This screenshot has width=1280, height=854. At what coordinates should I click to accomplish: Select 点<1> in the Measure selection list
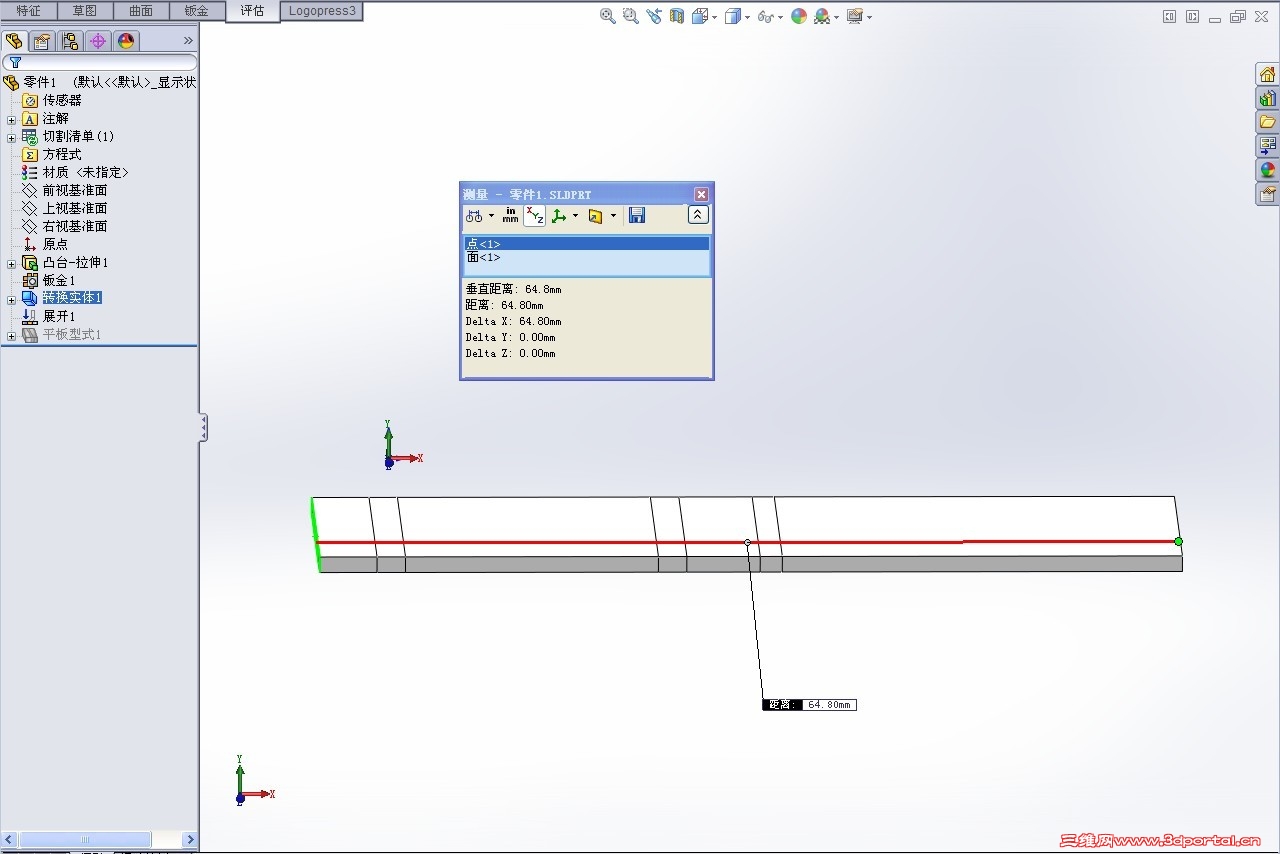(587, 244)
